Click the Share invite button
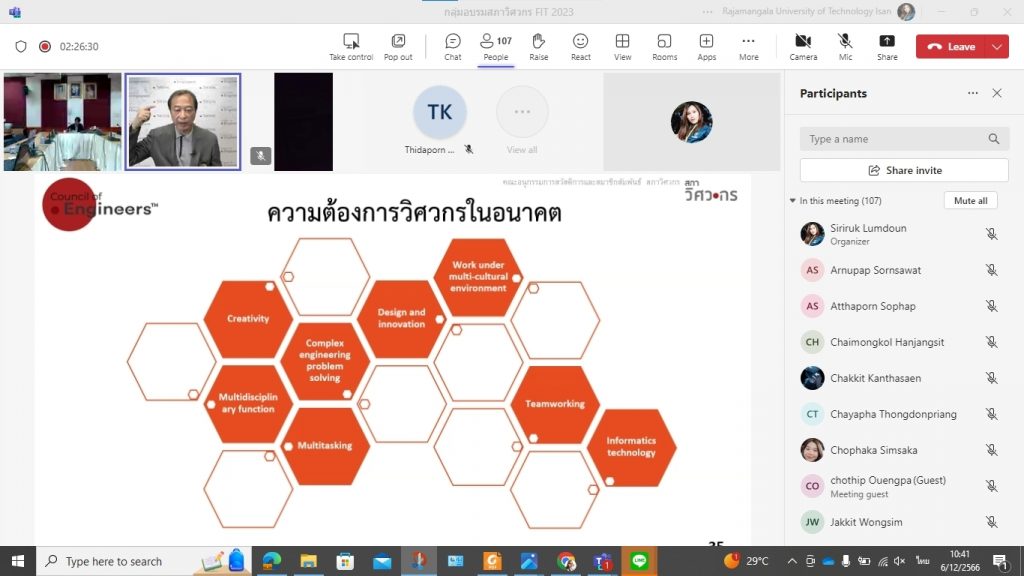Screen dimensions: 1024x576 click(904, 170)
